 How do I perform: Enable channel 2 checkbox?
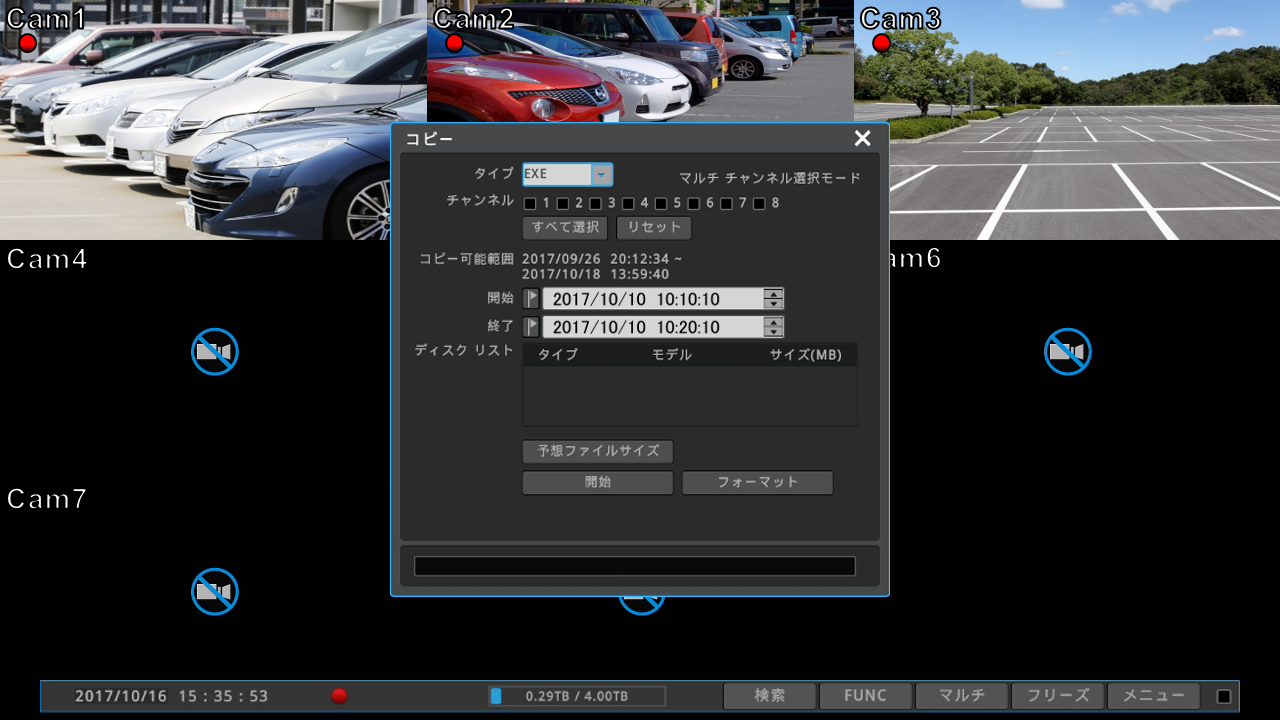562,204
